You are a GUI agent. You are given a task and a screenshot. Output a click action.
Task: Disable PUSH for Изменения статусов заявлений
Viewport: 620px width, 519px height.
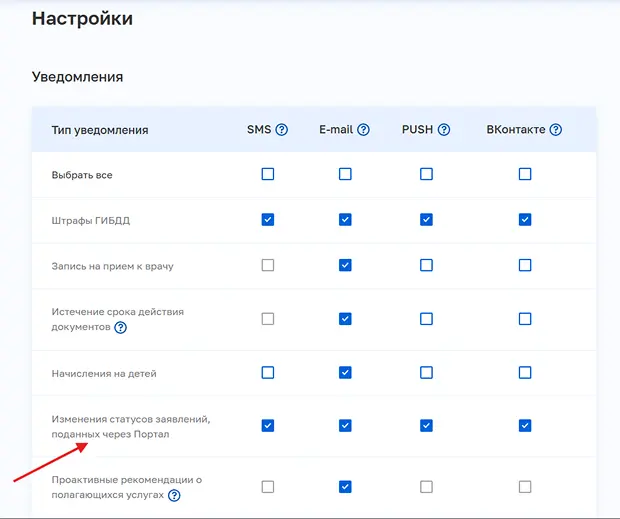[426, 425]
